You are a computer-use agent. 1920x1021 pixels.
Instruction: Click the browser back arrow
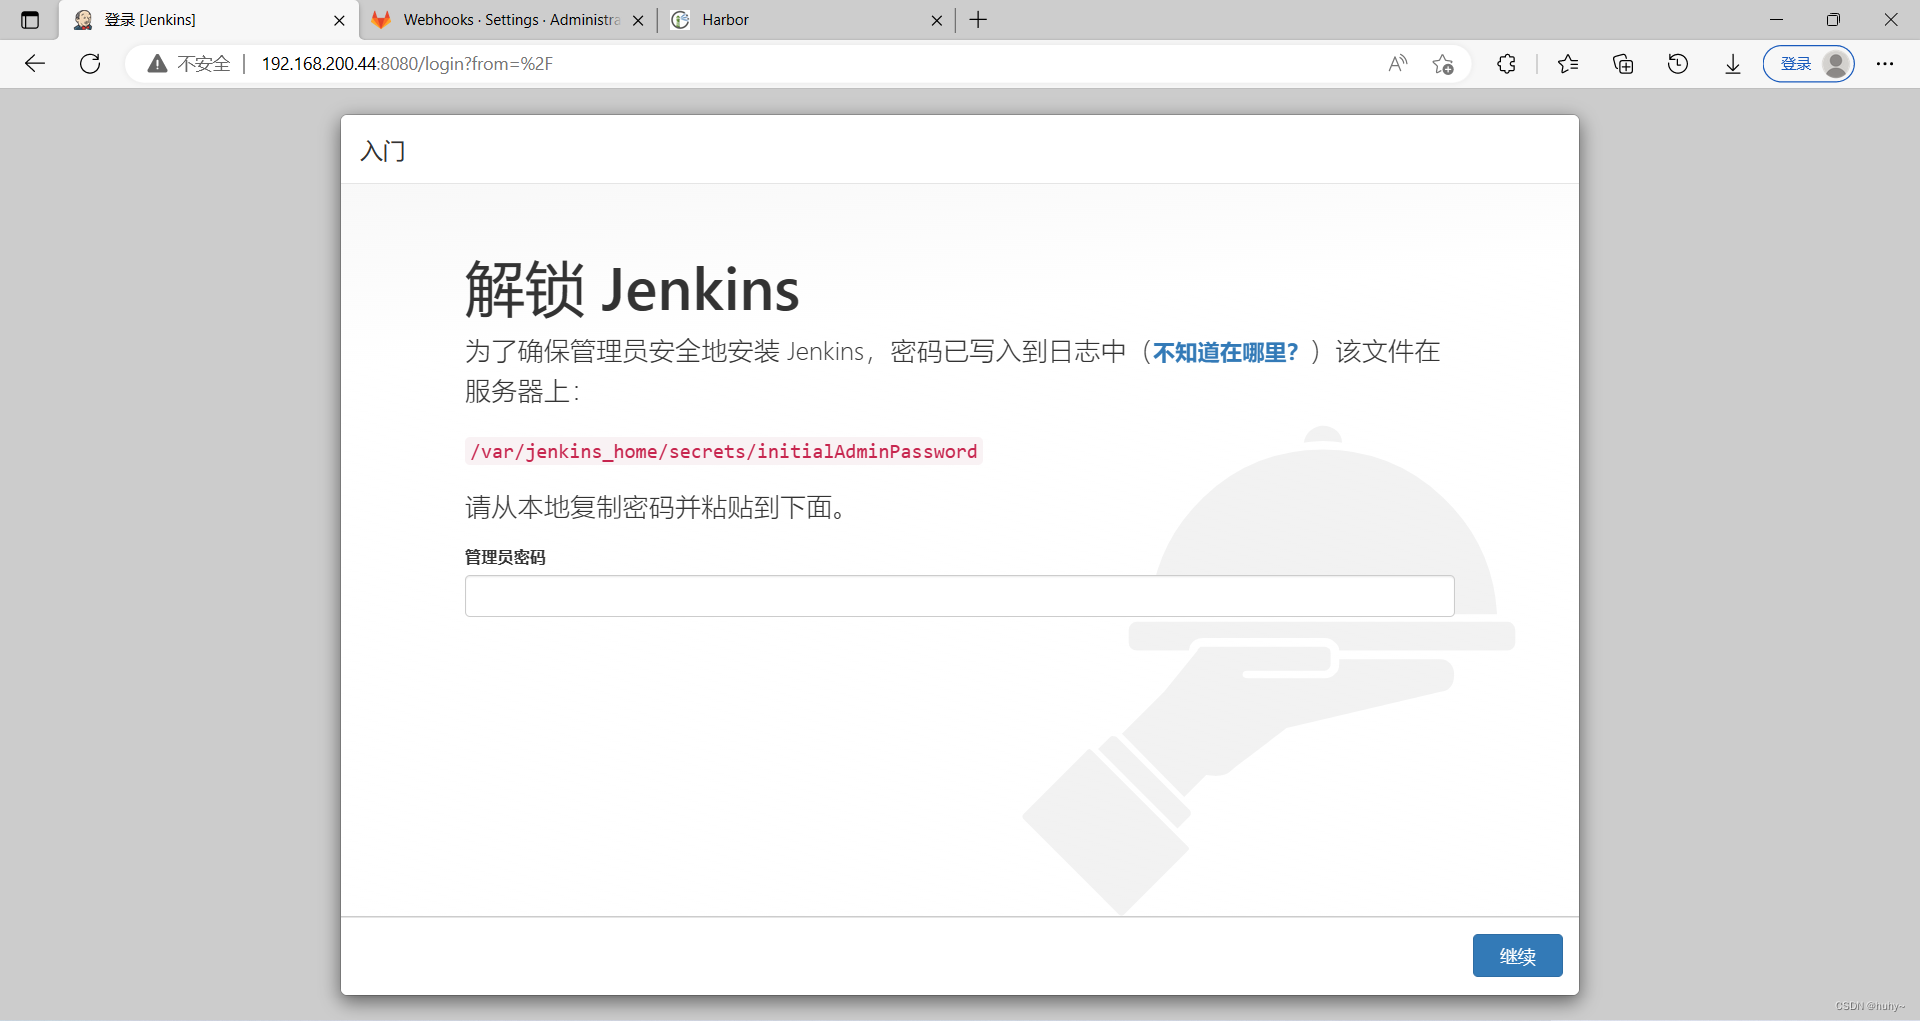click(35, 64)
